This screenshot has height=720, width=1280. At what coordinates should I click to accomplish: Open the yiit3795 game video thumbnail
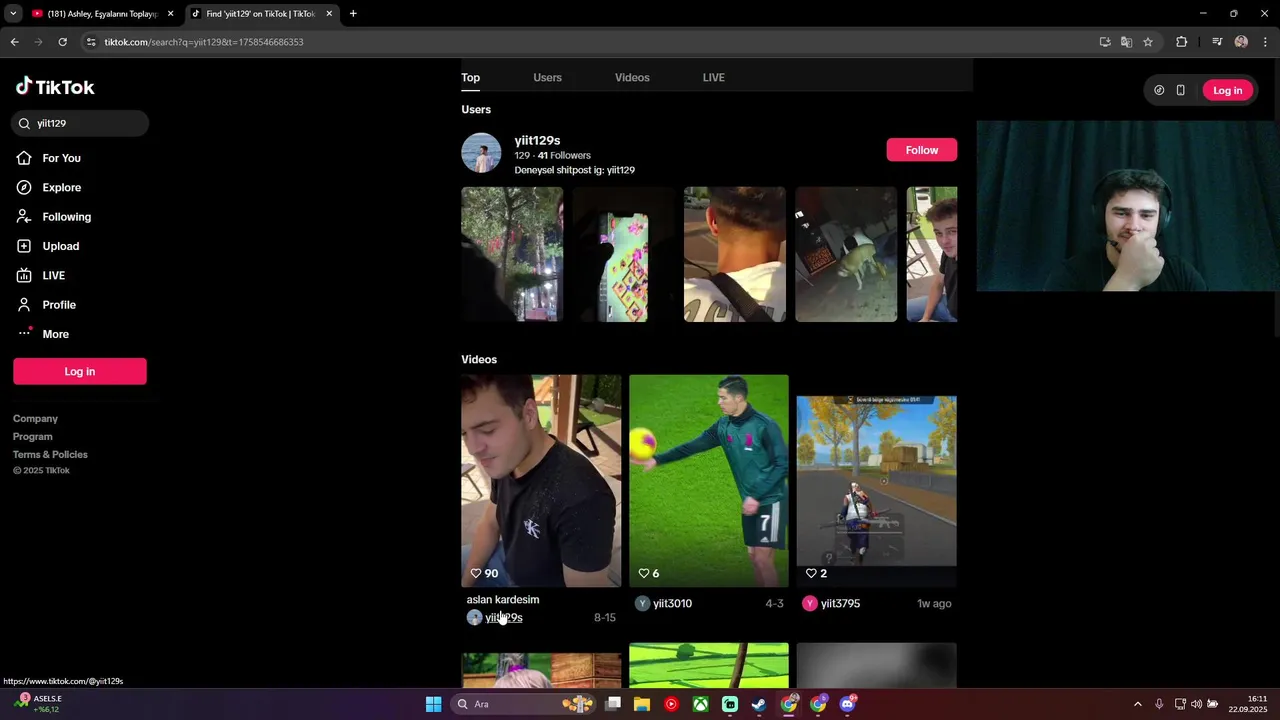click(876, 481)
